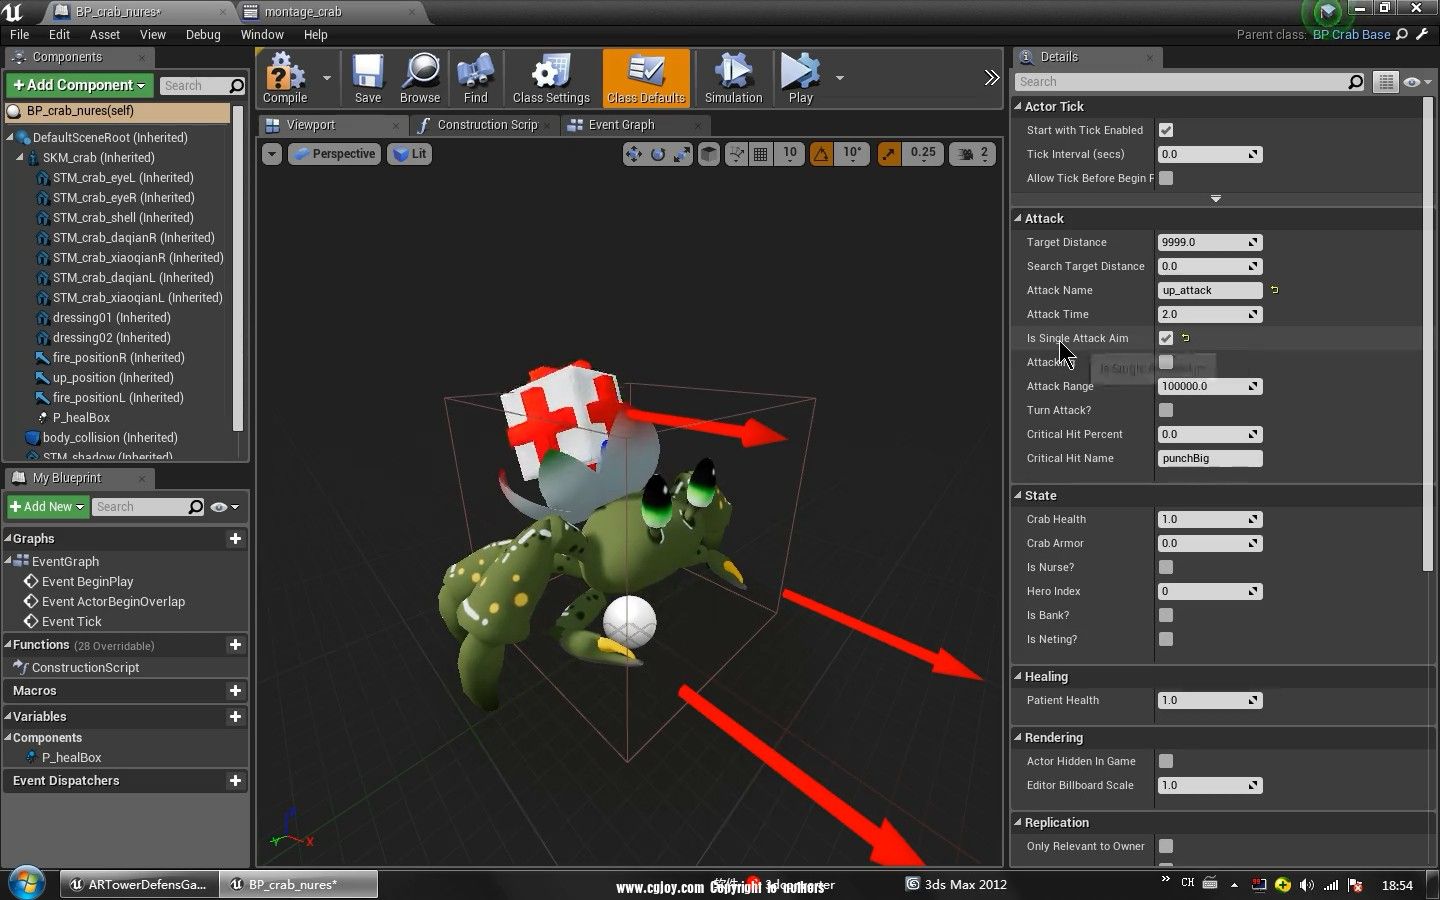Collapse the Attack section
The width and height of the screenshot is (1440, 900).
[x=1019, y=218]
